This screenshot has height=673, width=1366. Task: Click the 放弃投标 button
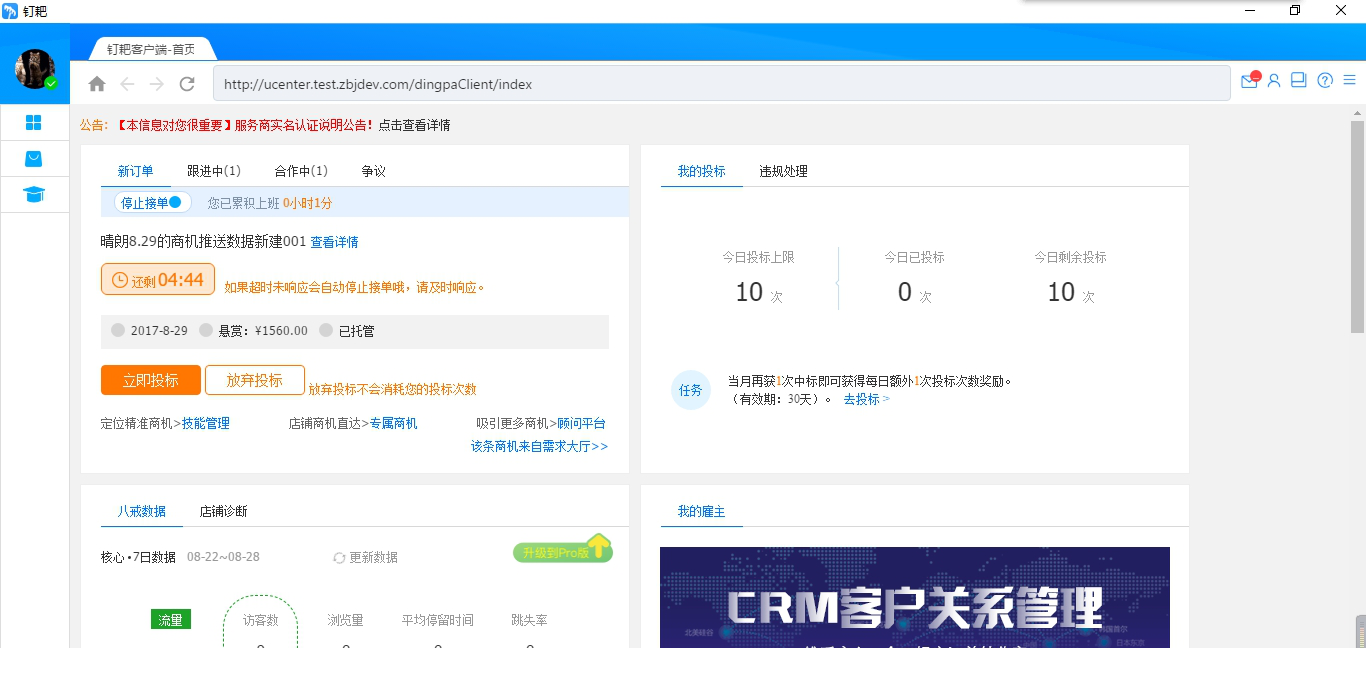coord(255,380)
